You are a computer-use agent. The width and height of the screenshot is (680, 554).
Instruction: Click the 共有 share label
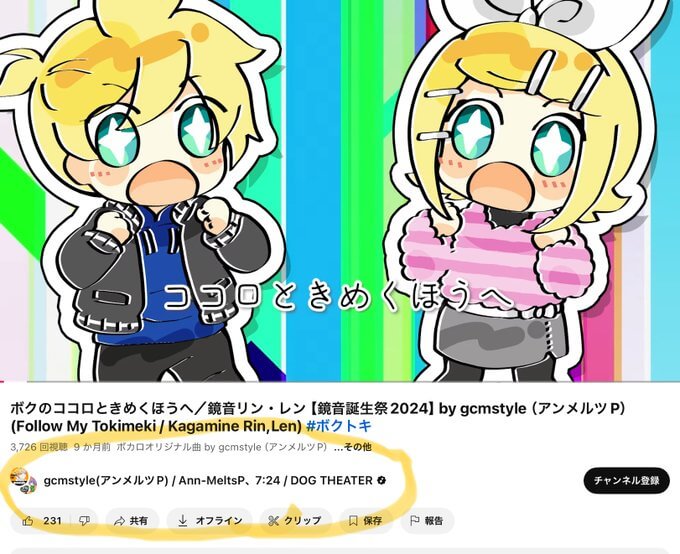pyautogui.click(x=139, y=521)
